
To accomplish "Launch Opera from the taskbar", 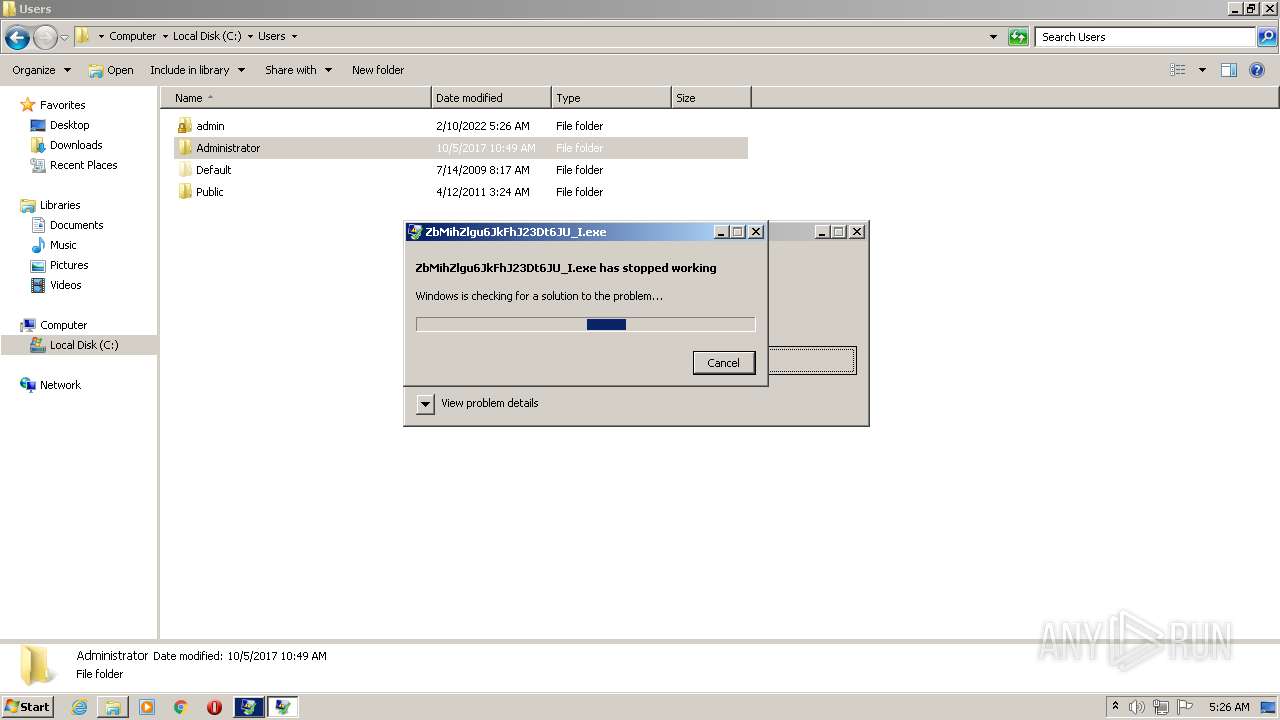I will coord(214,707).
